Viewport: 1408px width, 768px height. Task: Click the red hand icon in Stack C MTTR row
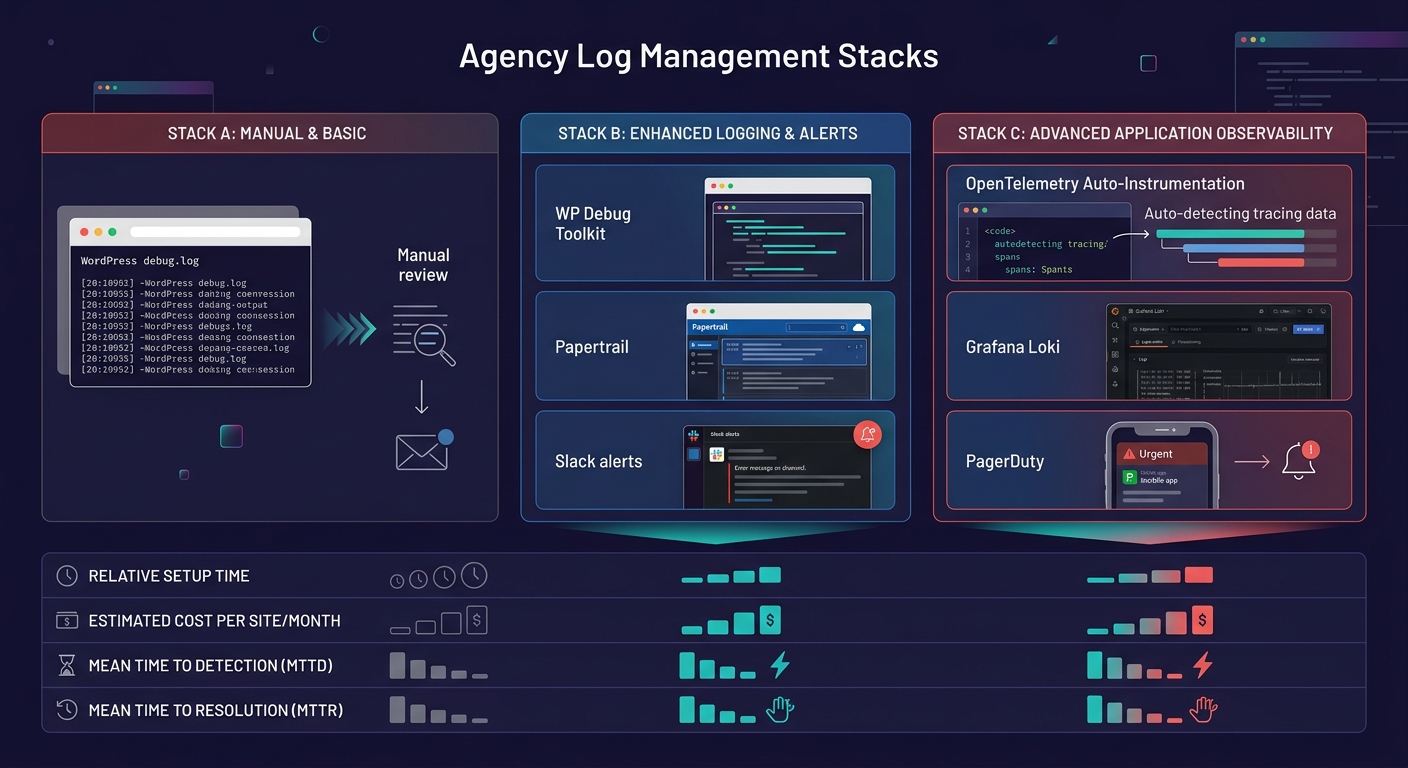click(x=1203, y=710)
